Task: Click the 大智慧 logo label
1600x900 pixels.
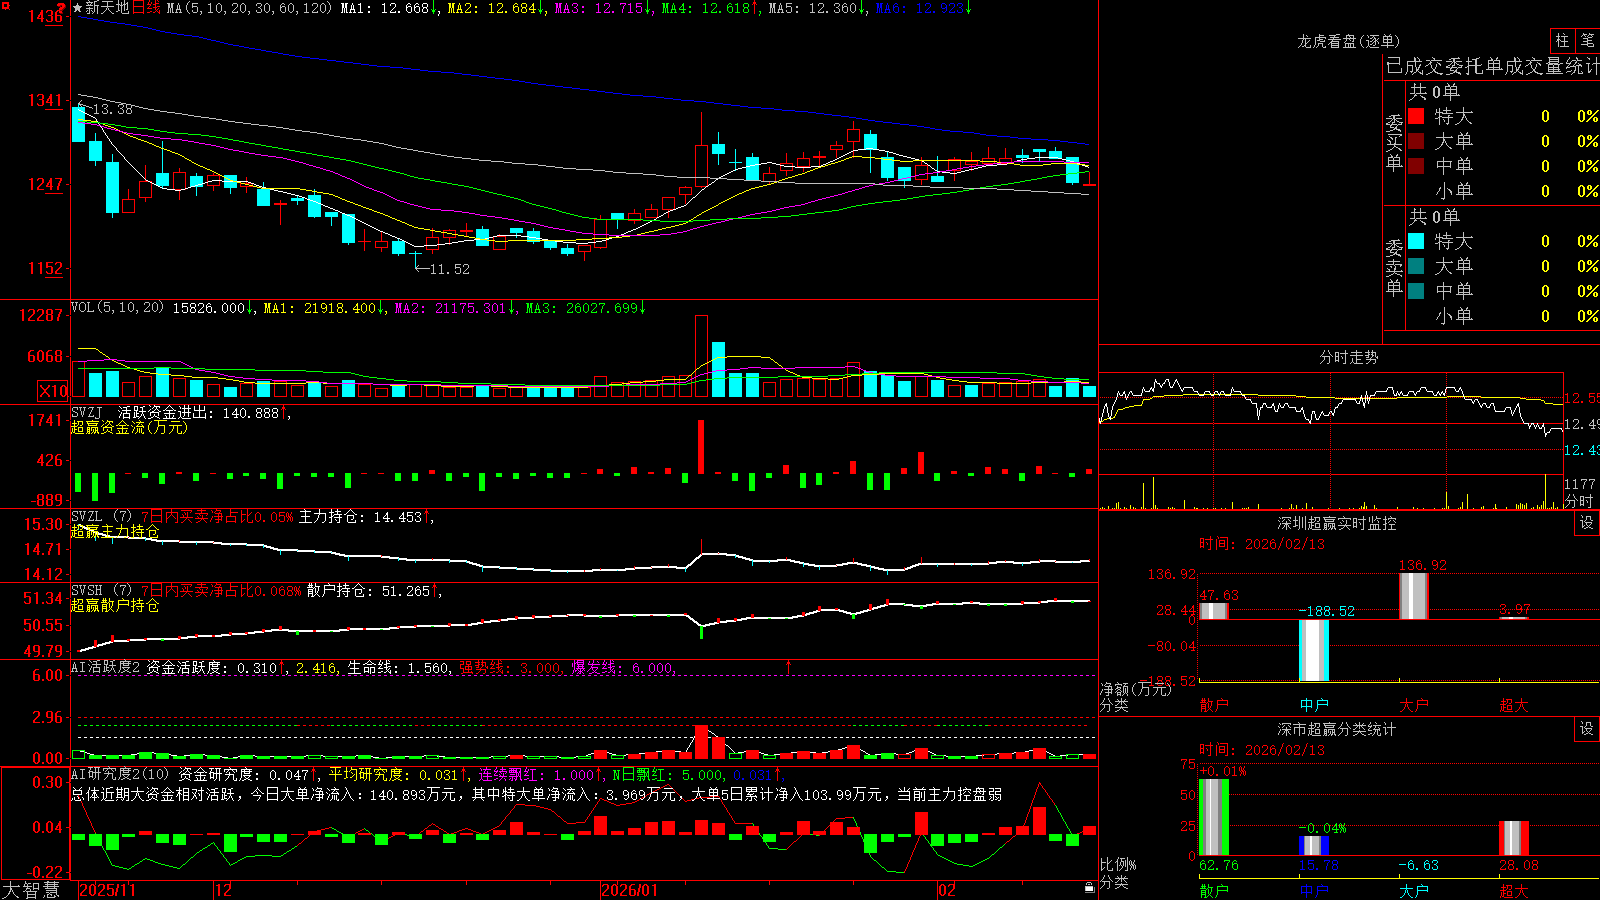Action: [31, 890]
